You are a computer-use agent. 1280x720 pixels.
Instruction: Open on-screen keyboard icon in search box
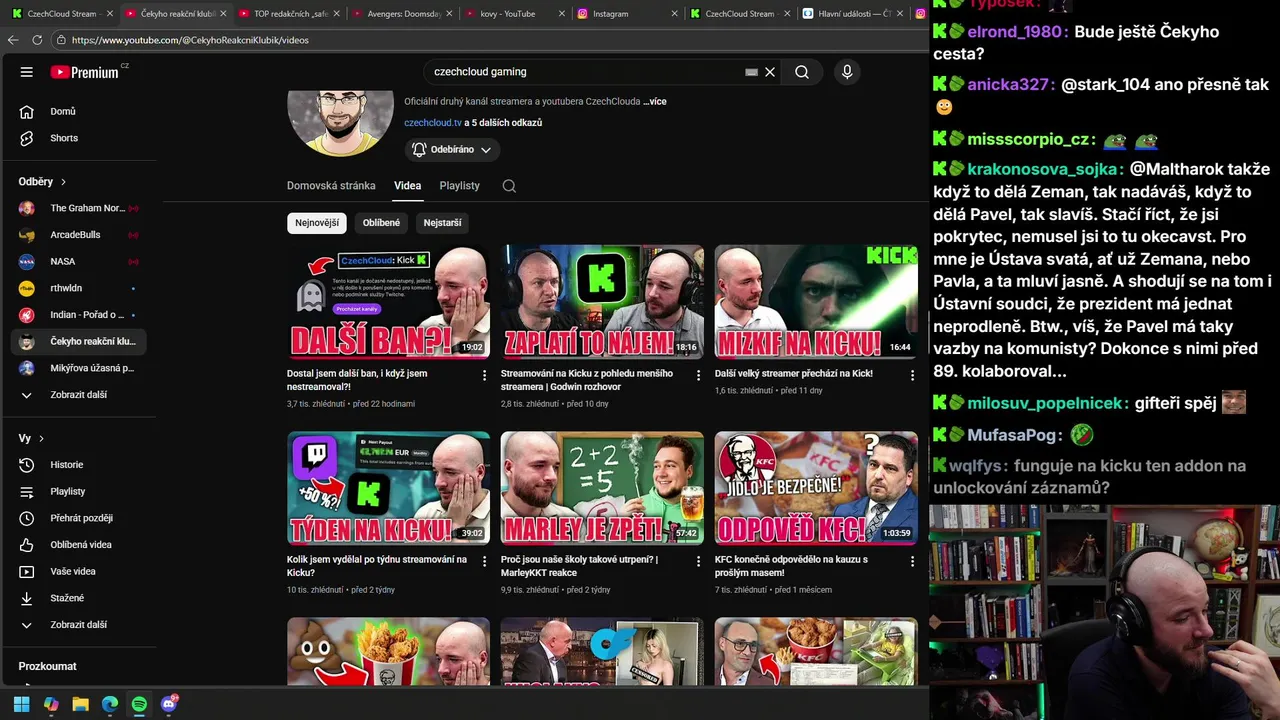[751, 72]
